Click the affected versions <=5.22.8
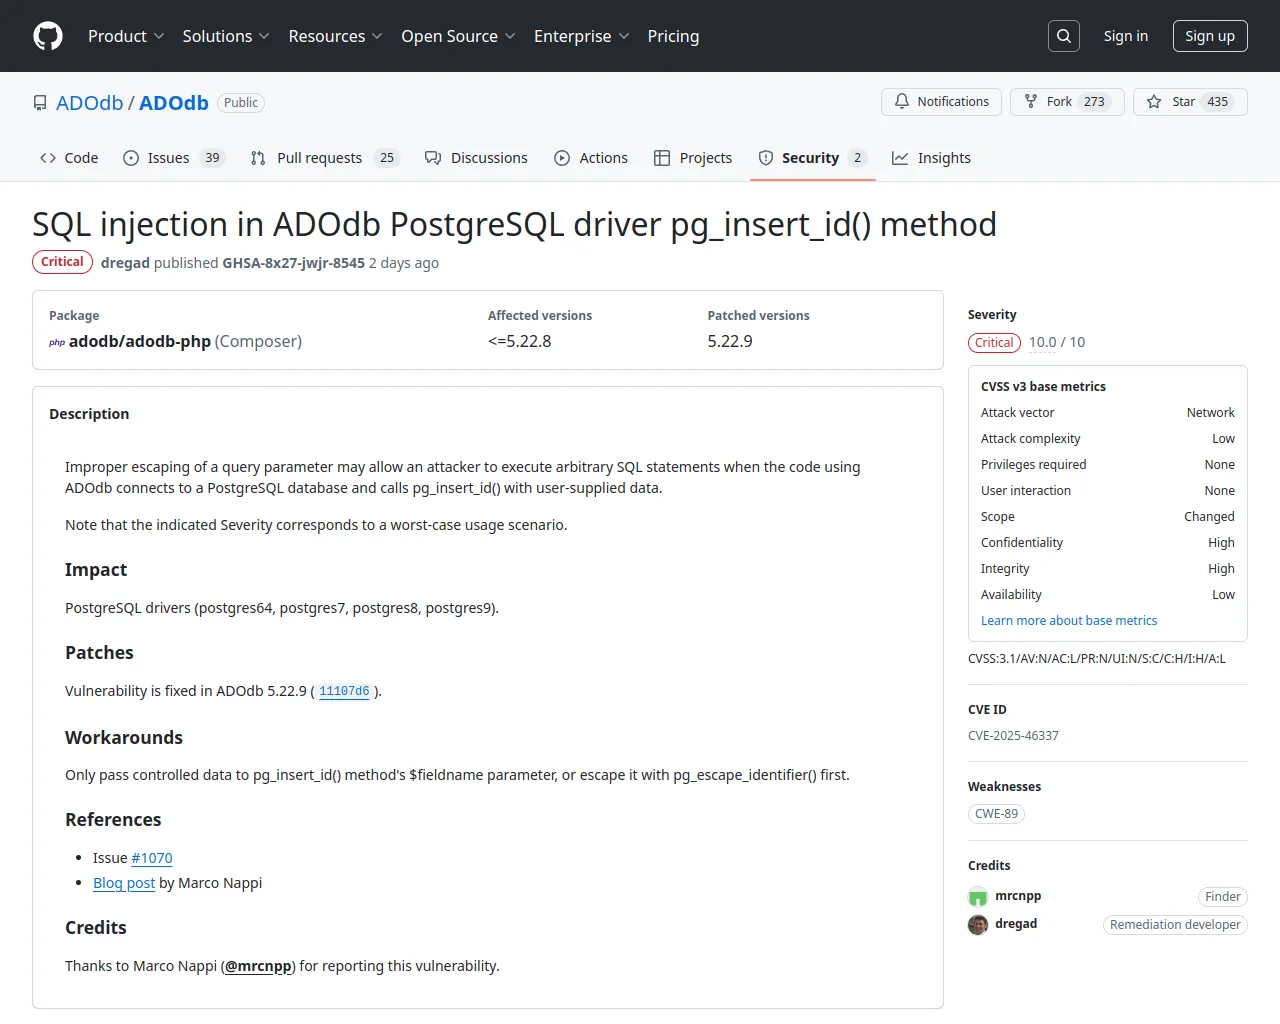 point(520,341)
